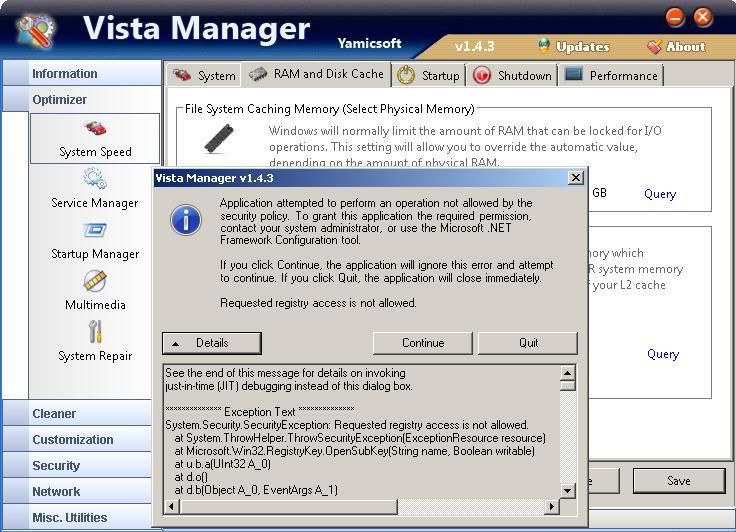Expand the Cleaner sidebar category
The height and width of the screenshot is (532, 736).
pos(54,413)
